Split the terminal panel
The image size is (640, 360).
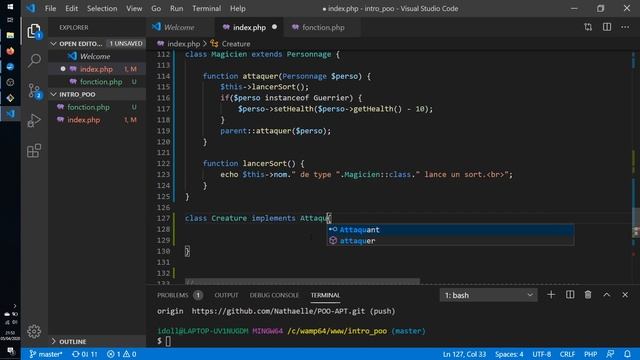coord(570,295)
